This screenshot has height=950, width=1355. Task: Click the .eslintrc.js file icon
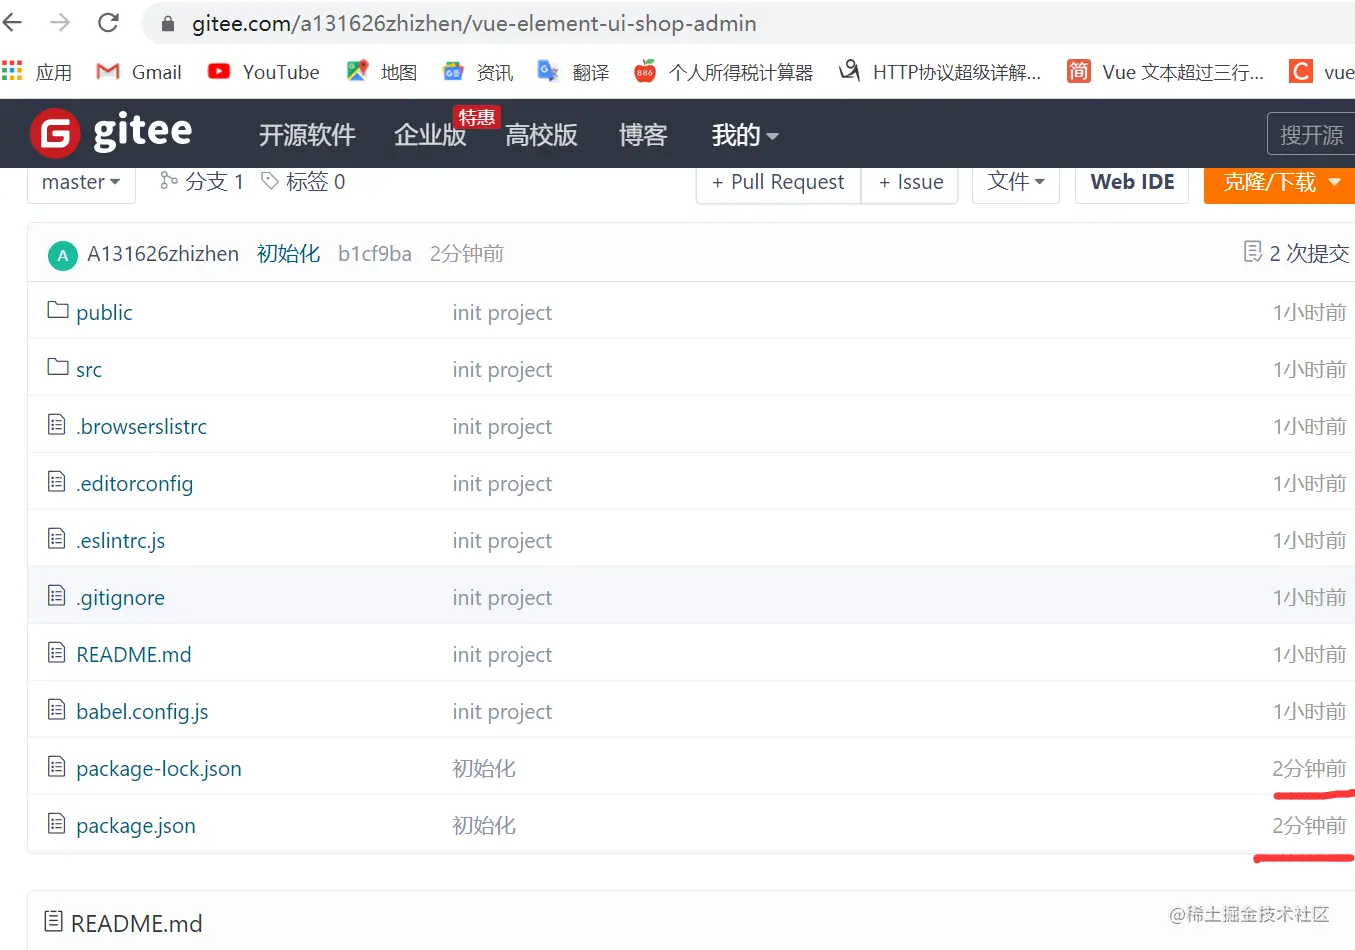[57, 539]
